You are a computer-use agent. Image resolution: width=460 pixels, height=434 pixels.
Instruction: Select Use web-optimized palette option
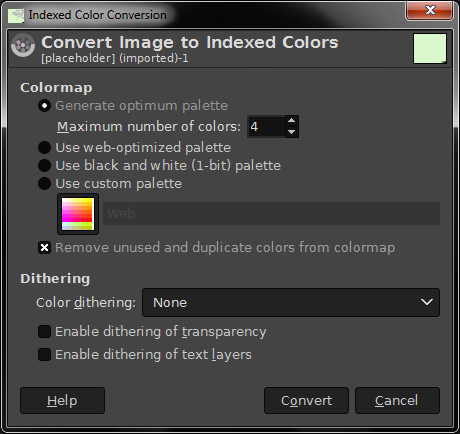(44, 147)
